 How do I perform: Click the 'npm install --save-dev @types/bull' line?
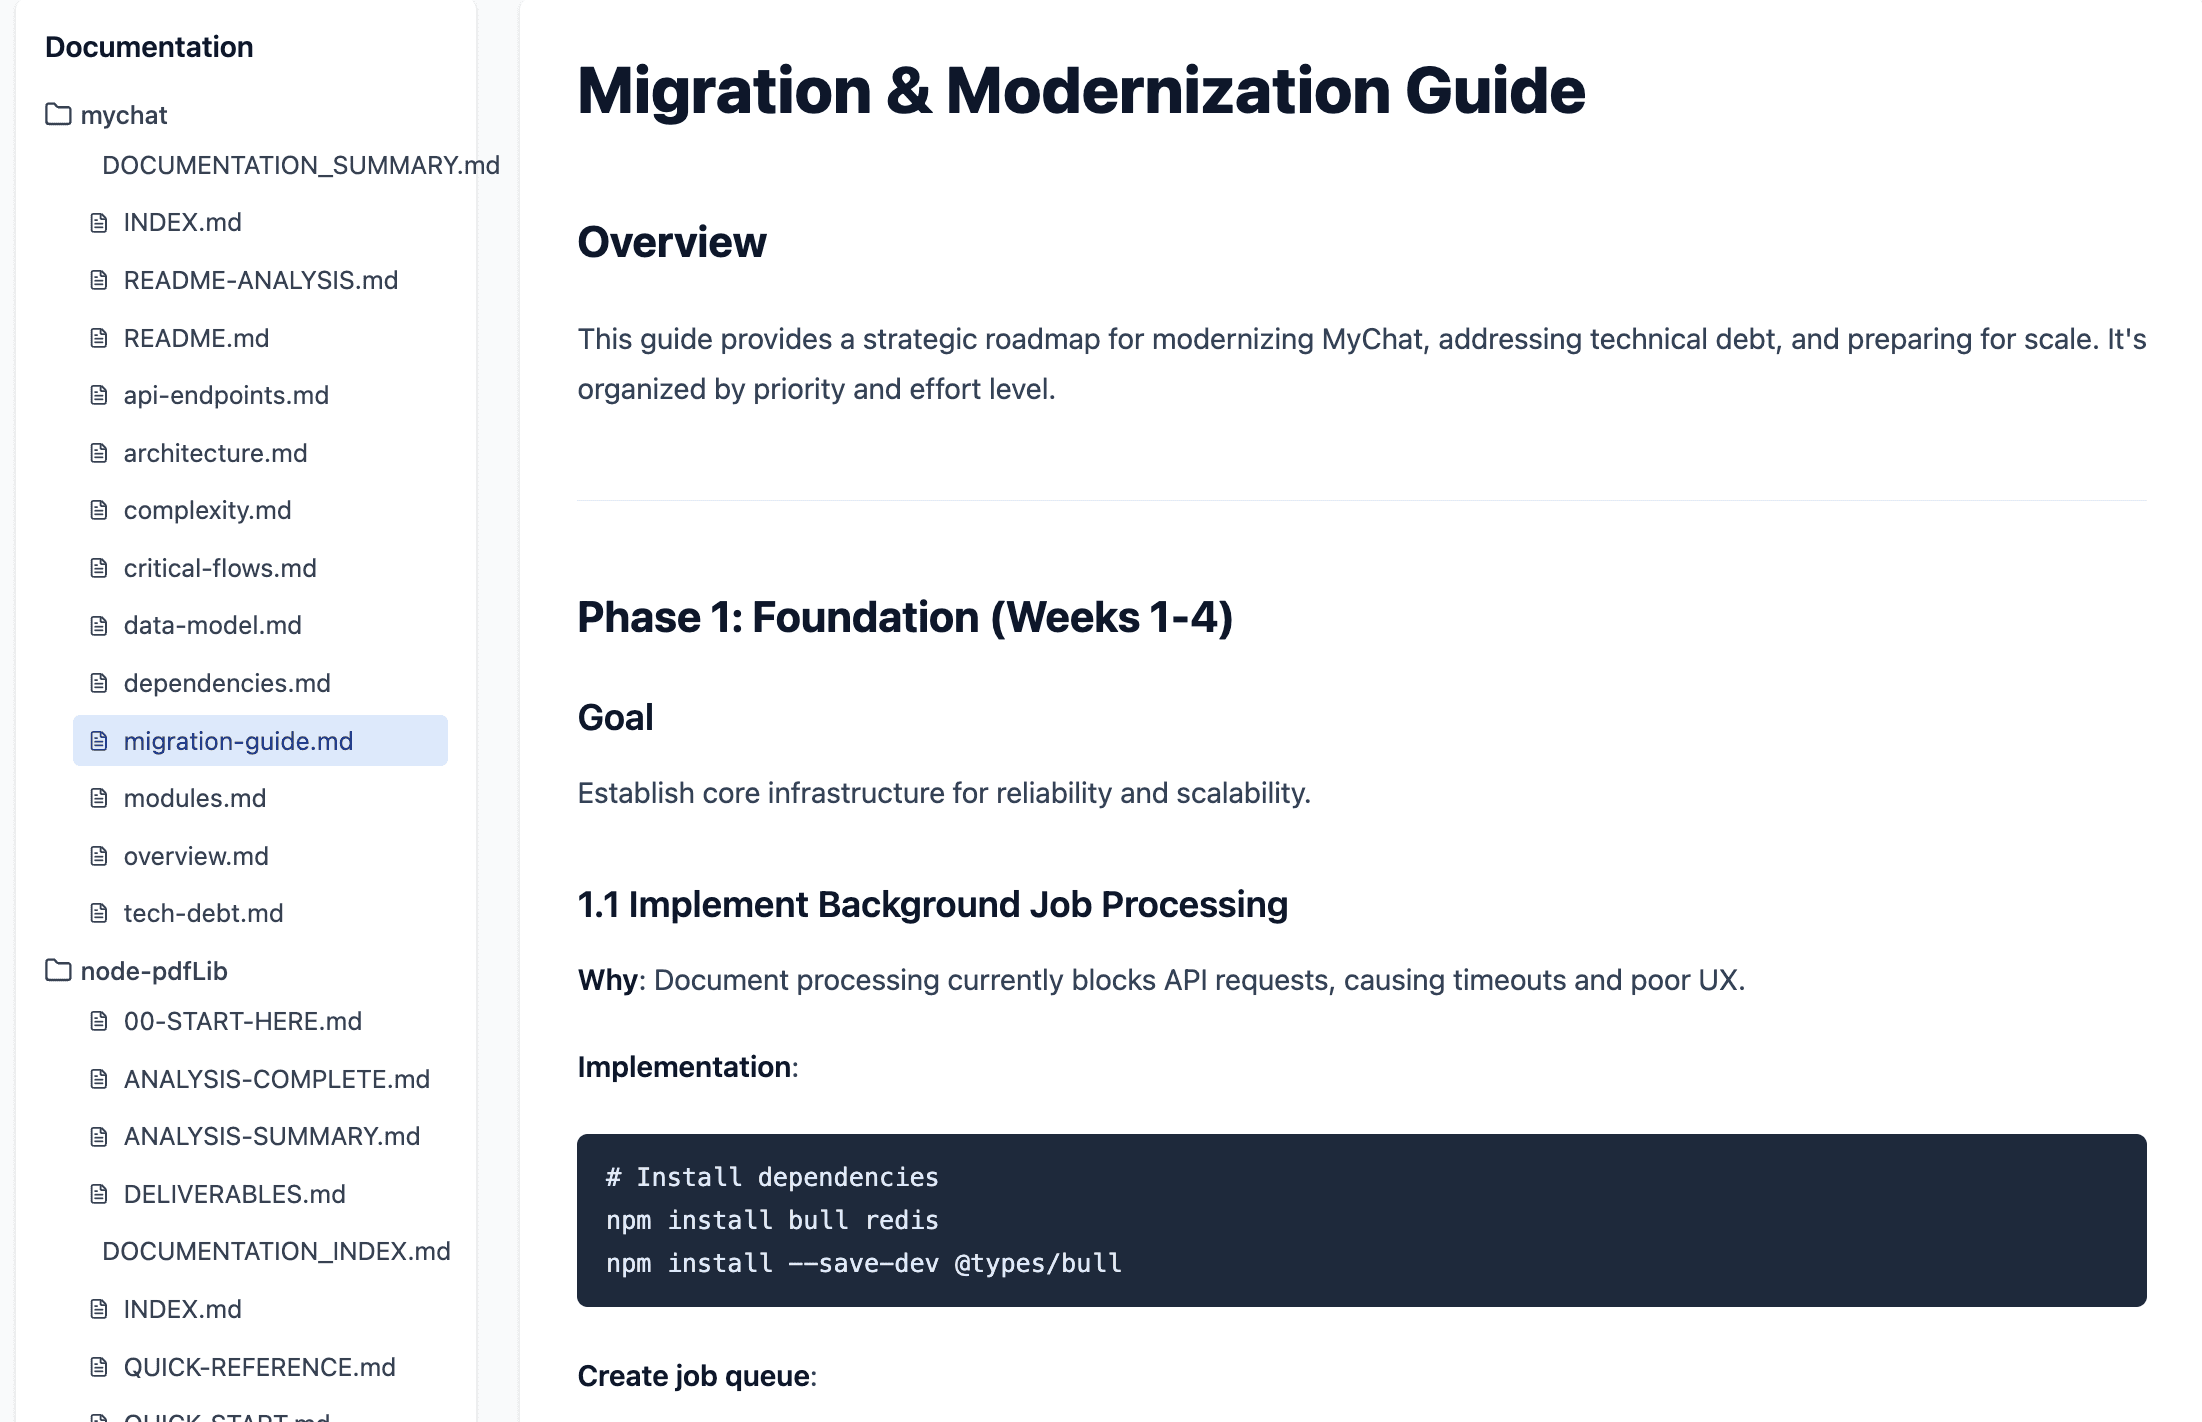pyautogui.click(x=864, y=1263)
